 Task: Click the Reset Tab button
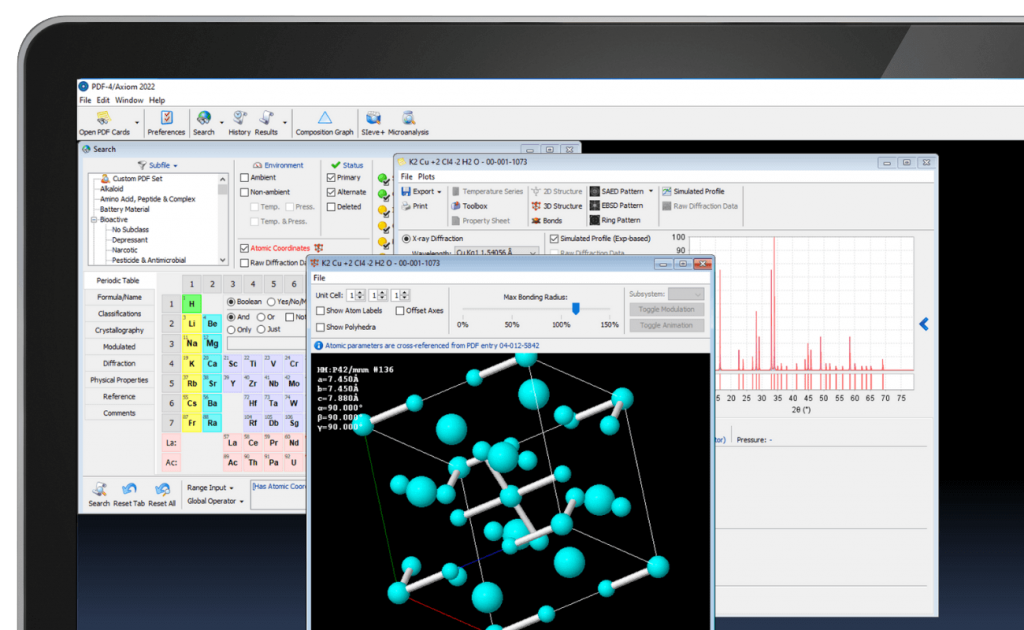(x=129, y=495)
